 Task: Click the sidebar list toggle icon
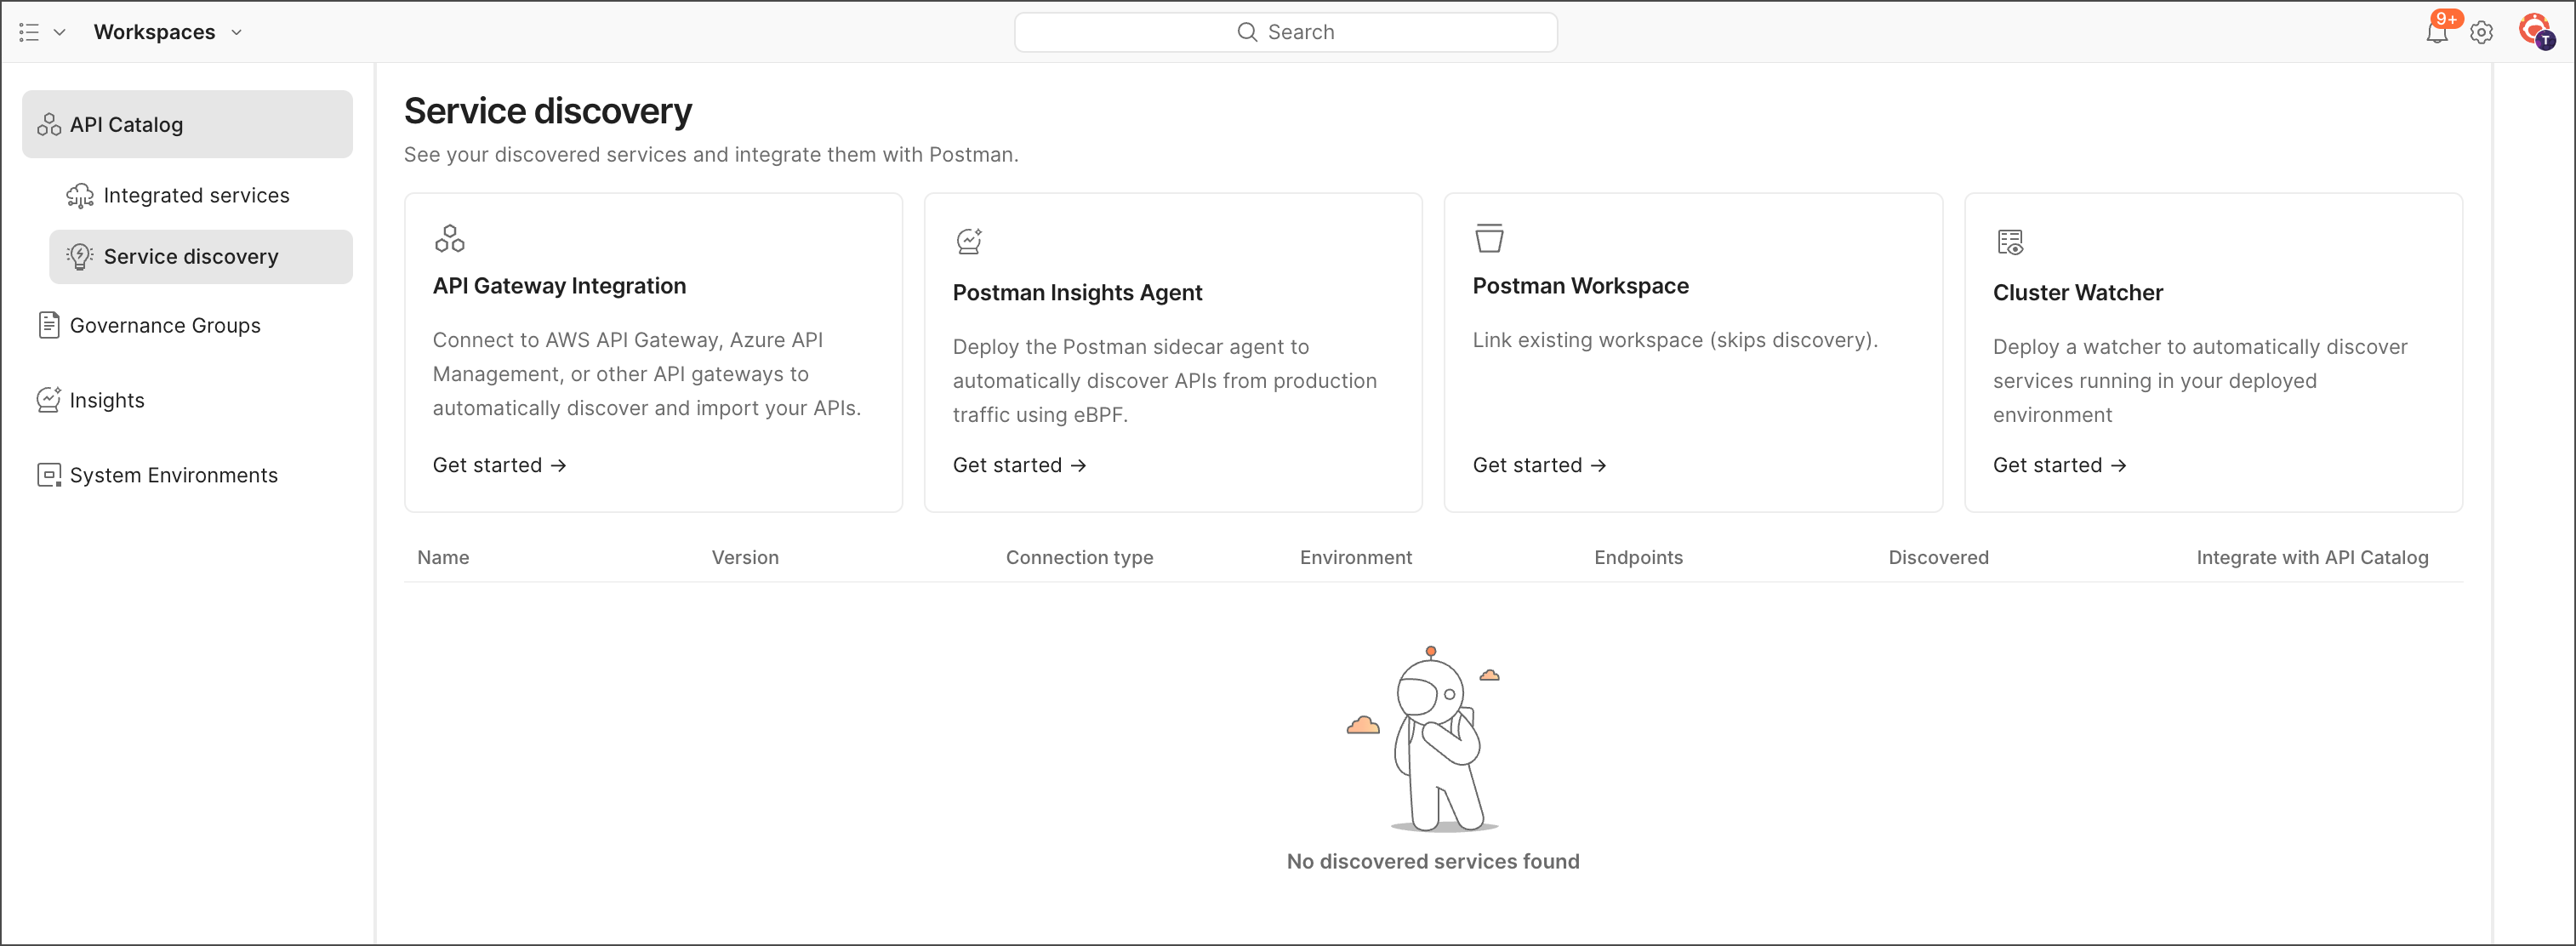click(29, 32)
